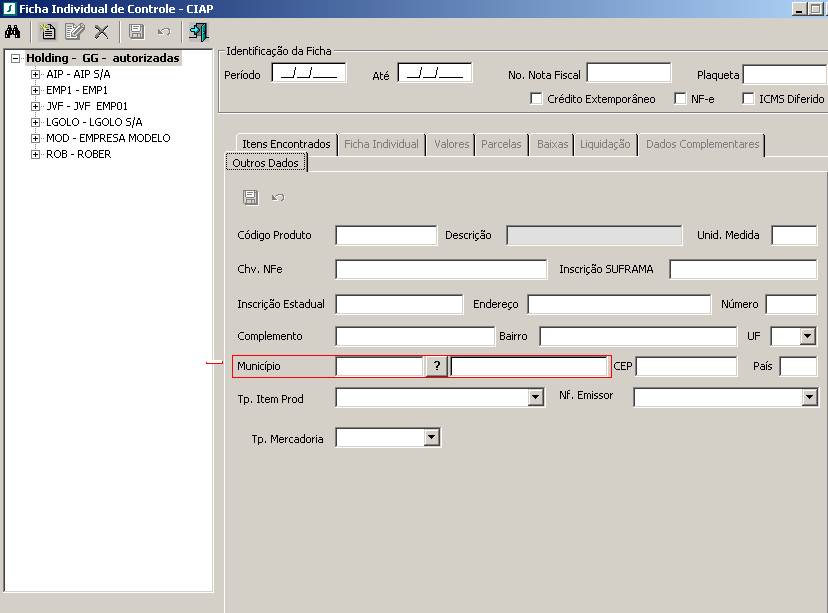Click the undo arrow in main toolbar

coord(164,31)
